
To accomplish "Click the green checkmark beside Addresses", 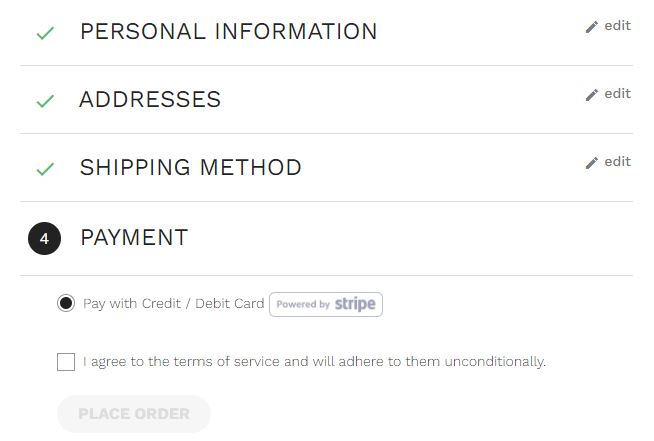I will click(x=44, y=101).
